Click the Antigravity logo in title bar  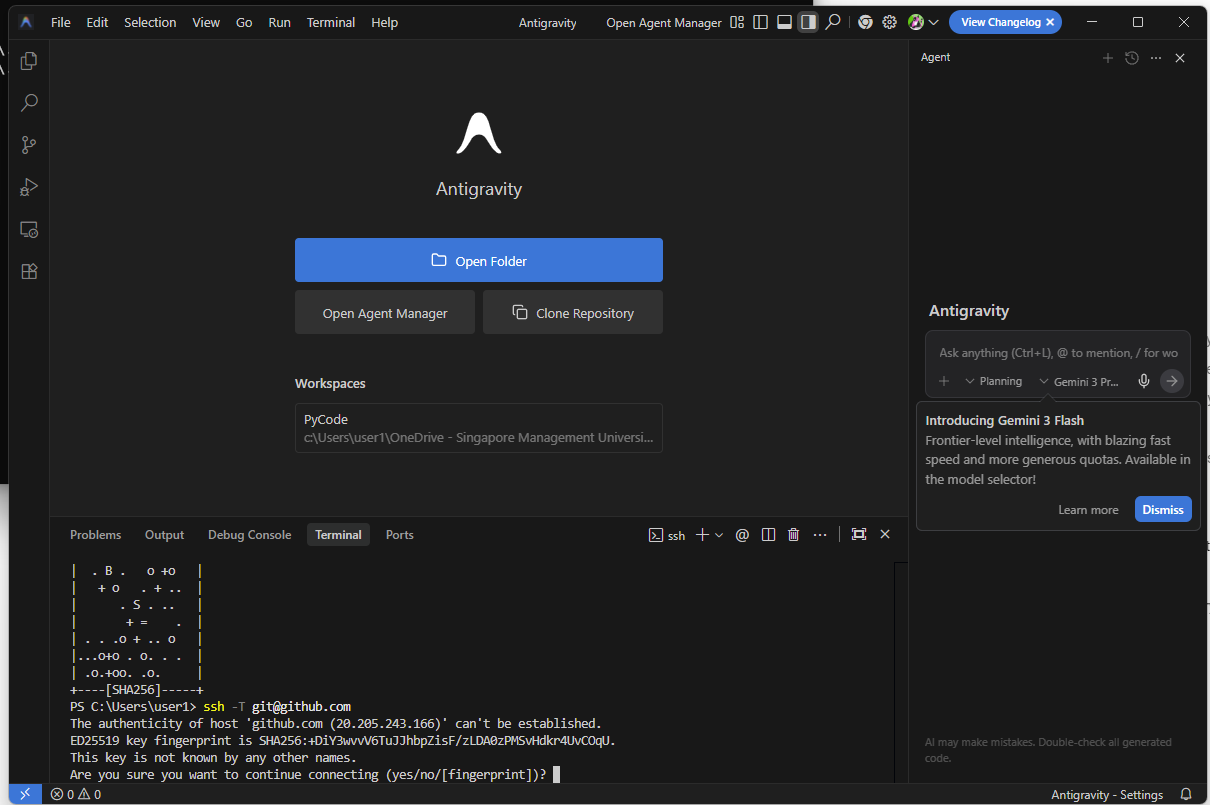click(26, 22)
